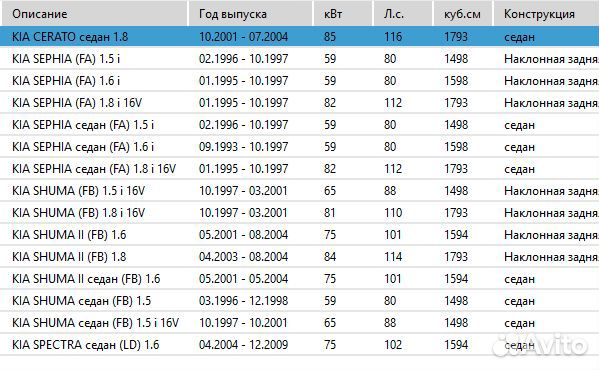Click the 102 horsepower value cell
This screenshot has height=370, width=599.
[x=393, y=345]
